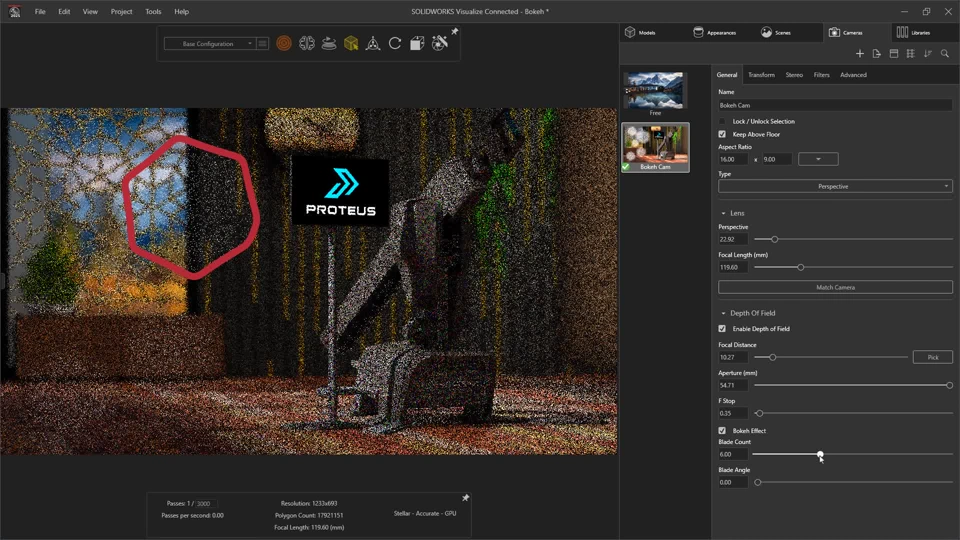Click the plus icon to add camera
The image size is (960, 540).
(860, 54)
